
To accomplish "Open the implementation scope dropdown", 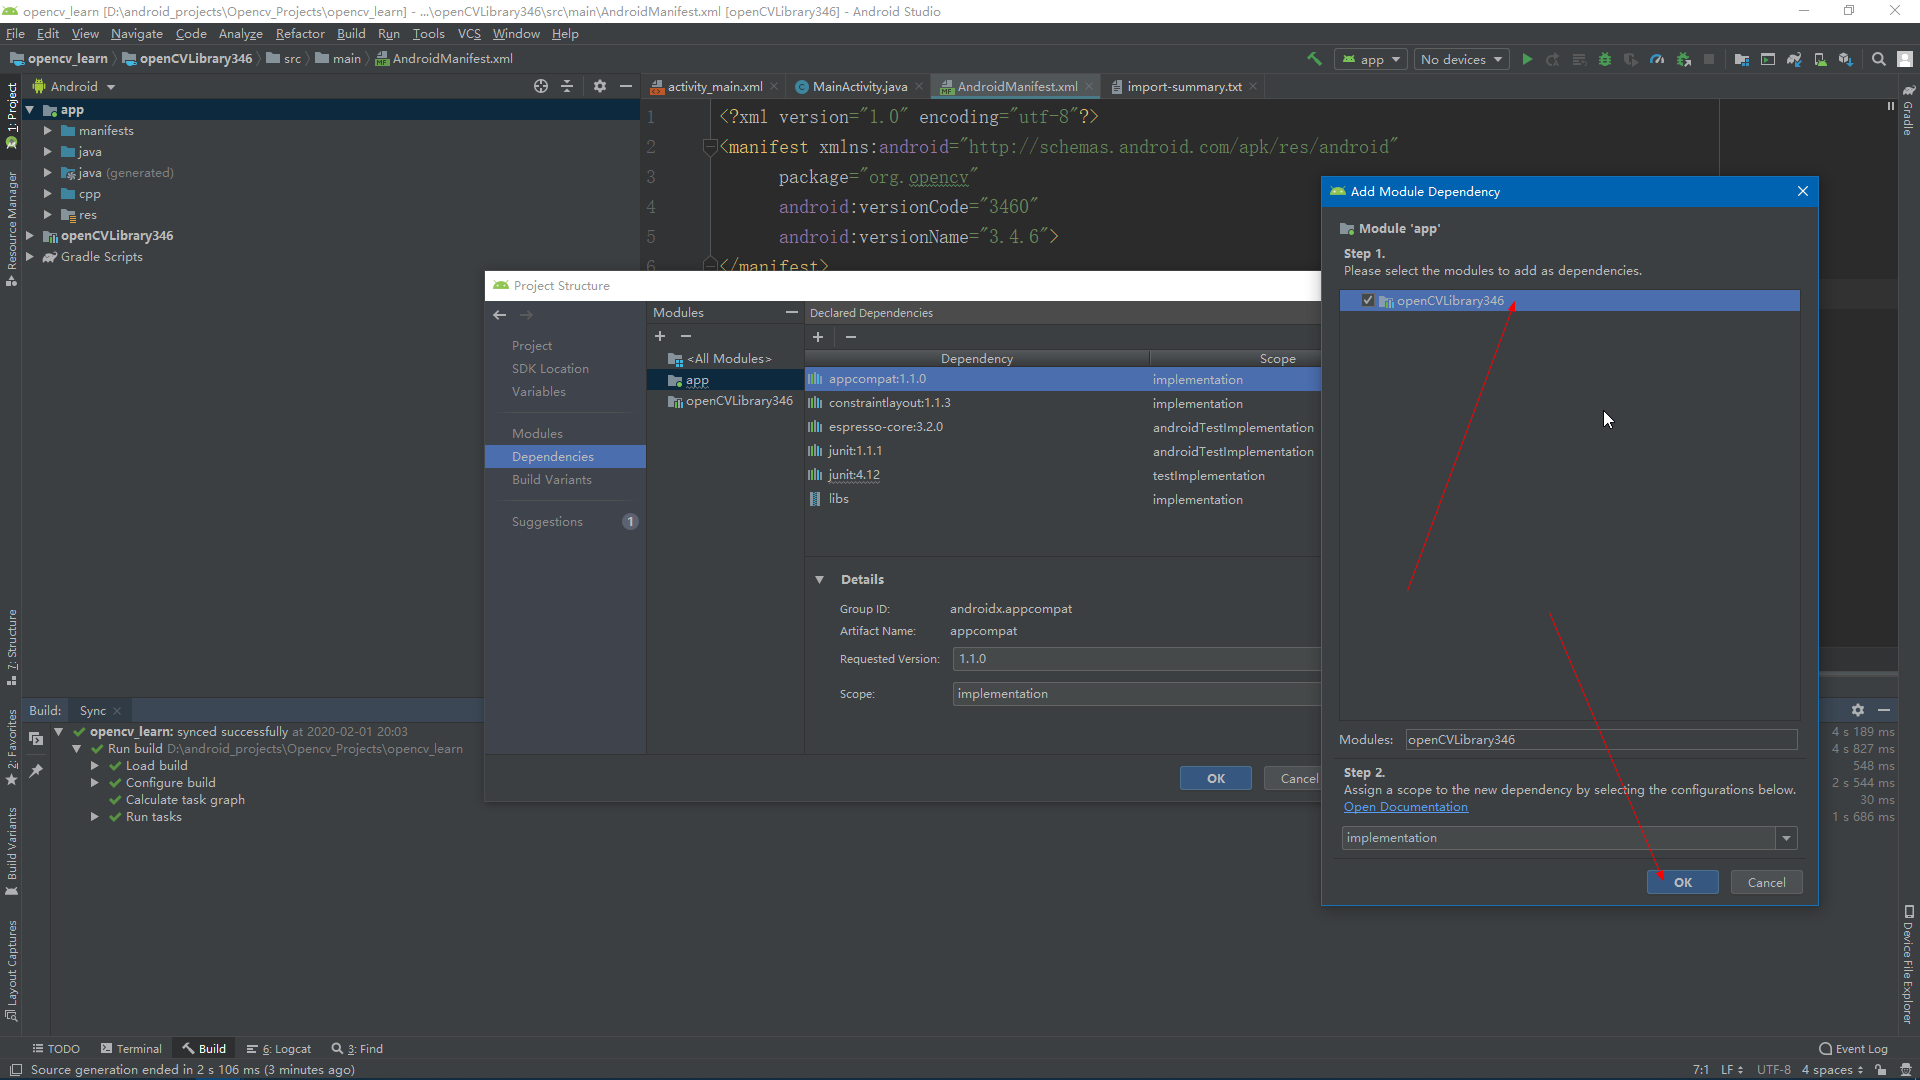I will [x=1786, y=838].
